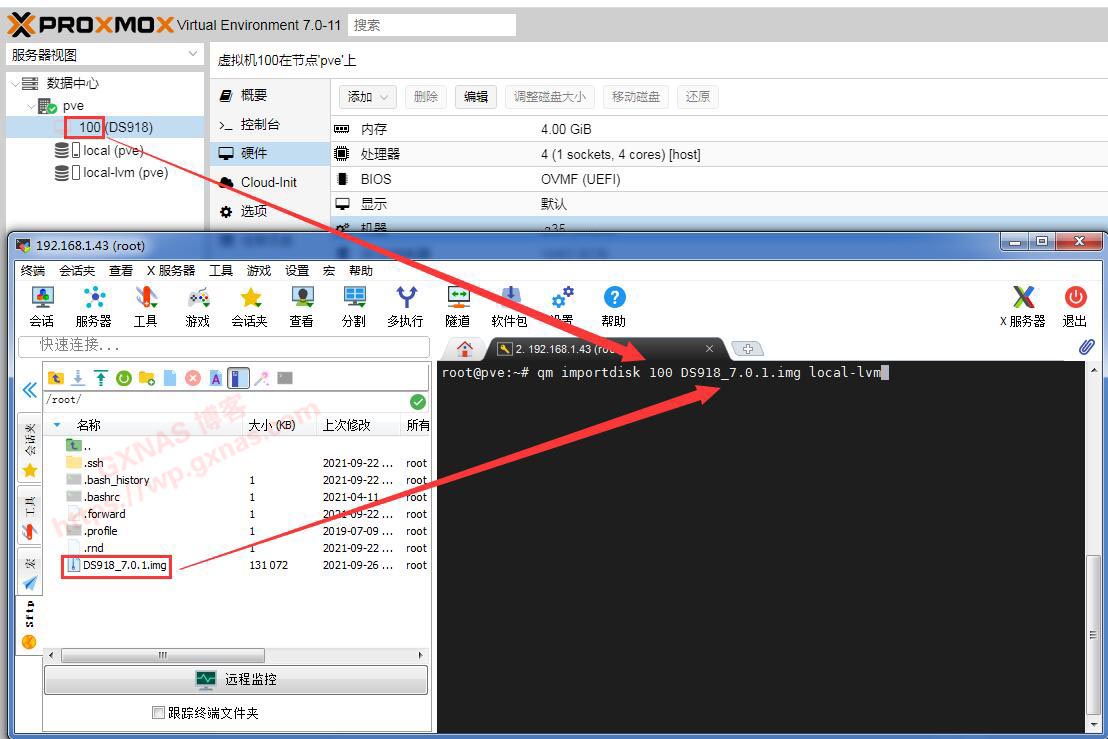Open the 添加 dropdown in hardware panel
1108x739 pixels.
(x=366, y=97)
